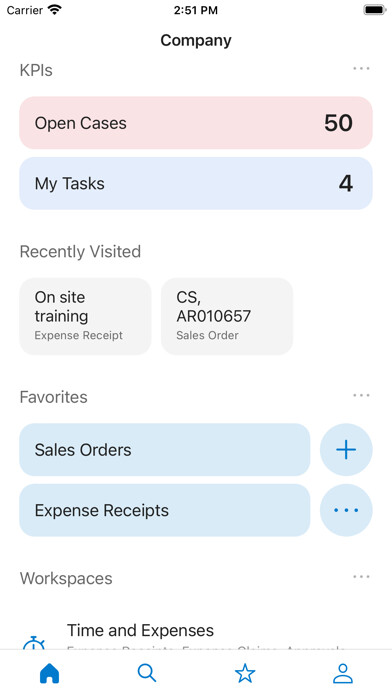This screenshot has height=696, width=392.
Task: Open the Home tab in the bottom bar
Action: [49, 673]
